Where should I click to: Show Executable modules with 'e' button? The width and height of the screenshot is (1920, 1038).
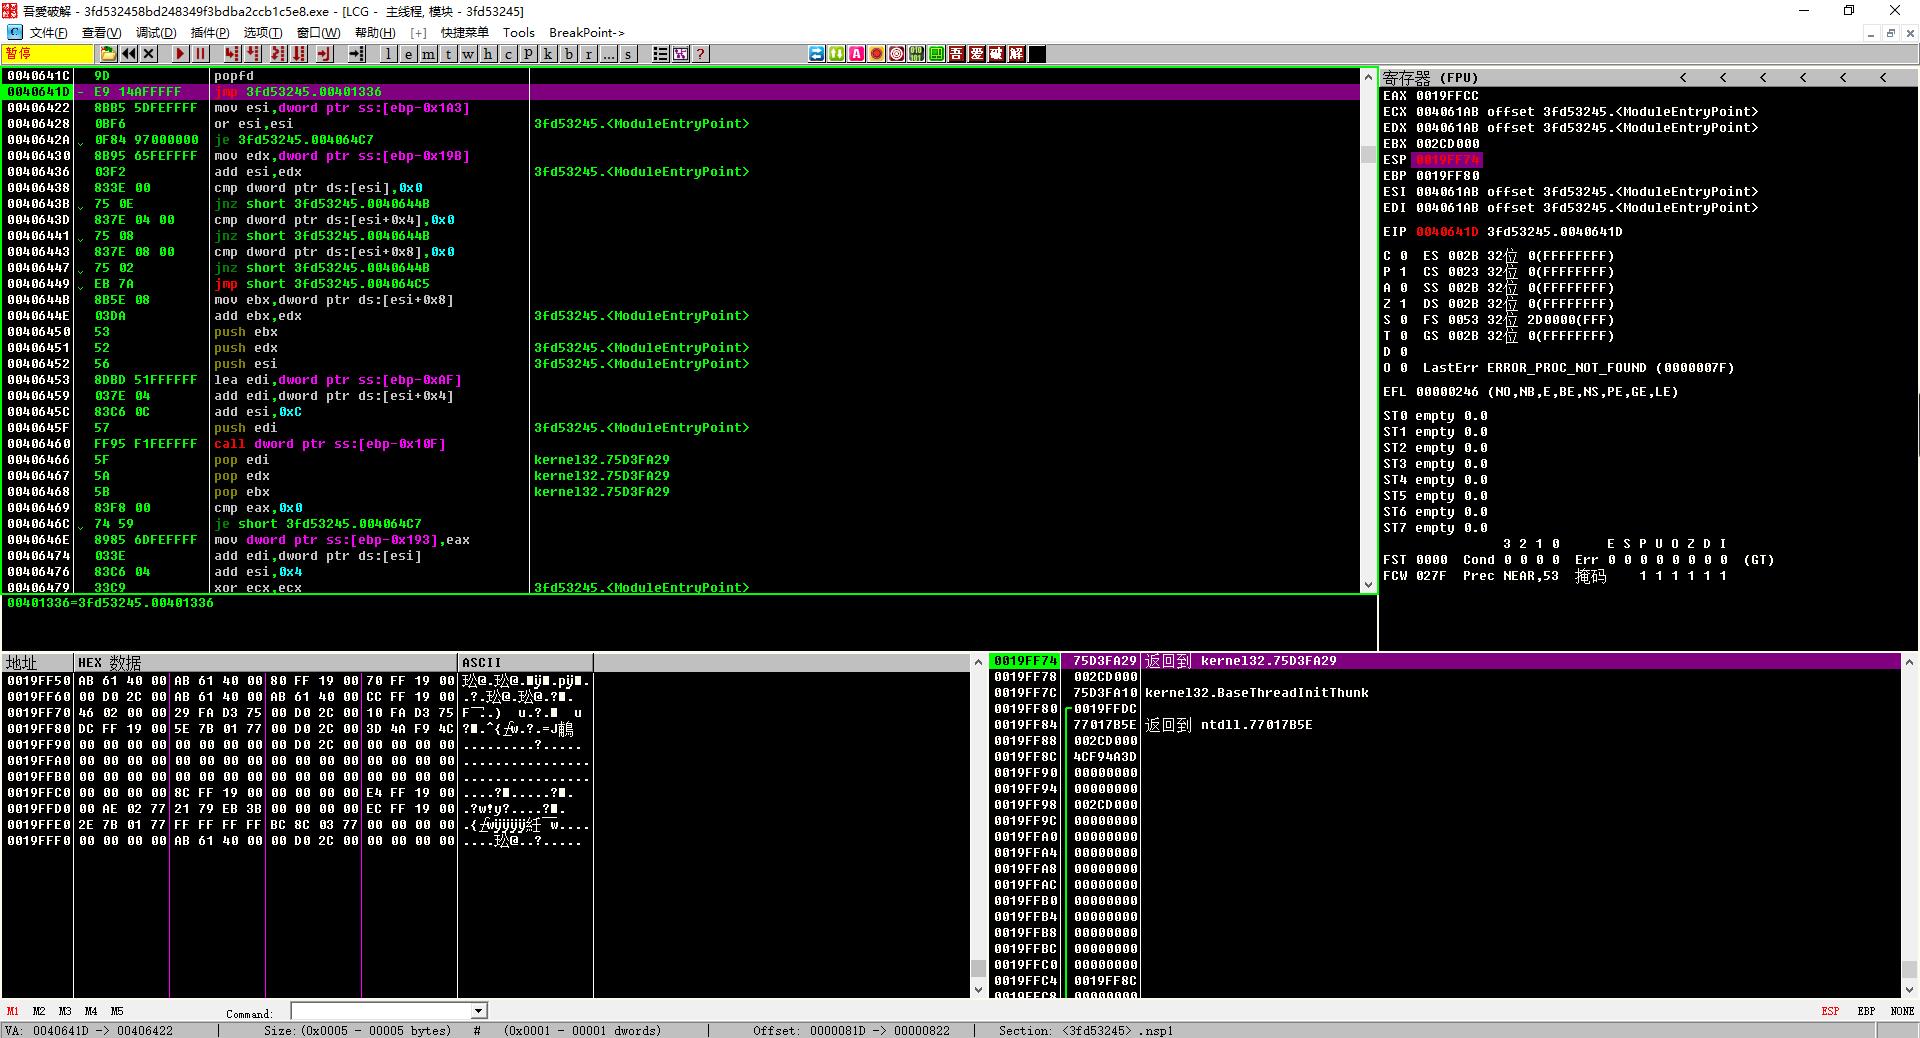pyautogui.click(x=408, y=54)
